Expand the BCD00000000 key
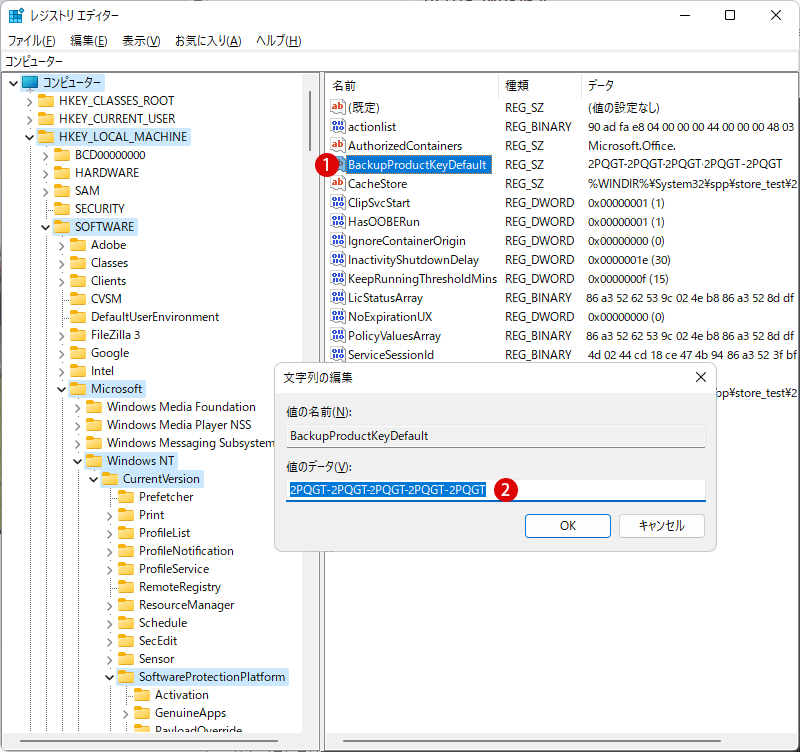 (x=45, y=155)
